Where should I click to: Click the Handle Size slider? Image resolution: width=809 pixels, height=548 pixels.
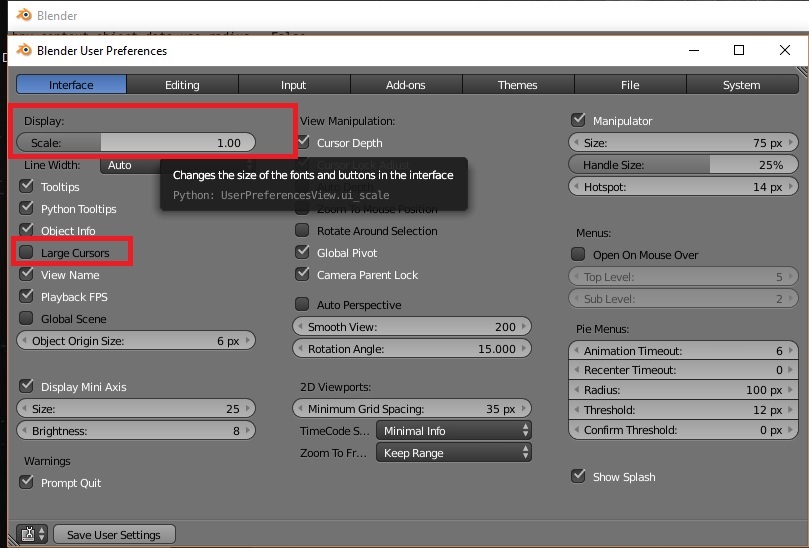click(x=684, y=165)
